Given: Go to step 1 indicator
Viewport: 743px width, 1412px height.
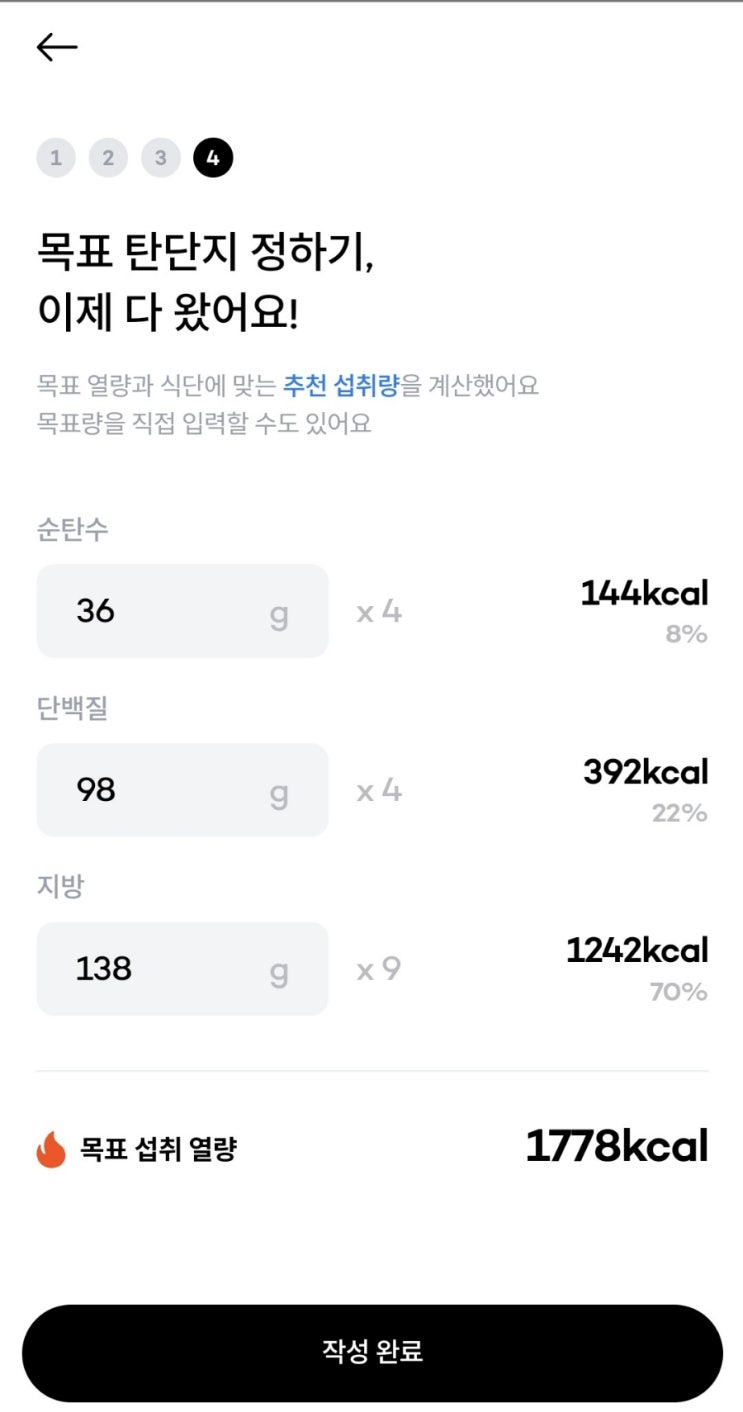Looking at the screenshot, I should (56, 158).
